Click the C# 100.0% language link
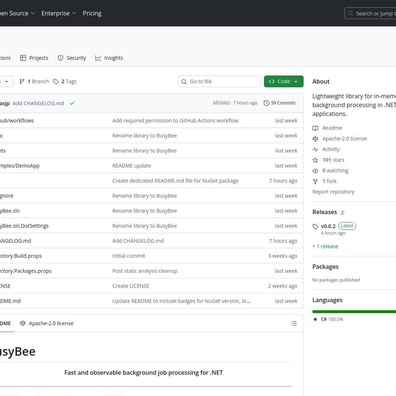The image size is (396, 396). pyautogui.click(x=332, y=319)
